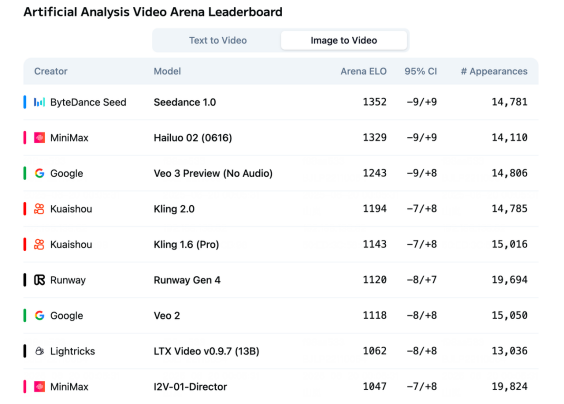
Task: Click the ELO score 1047
Action: [x=375, y=387]
